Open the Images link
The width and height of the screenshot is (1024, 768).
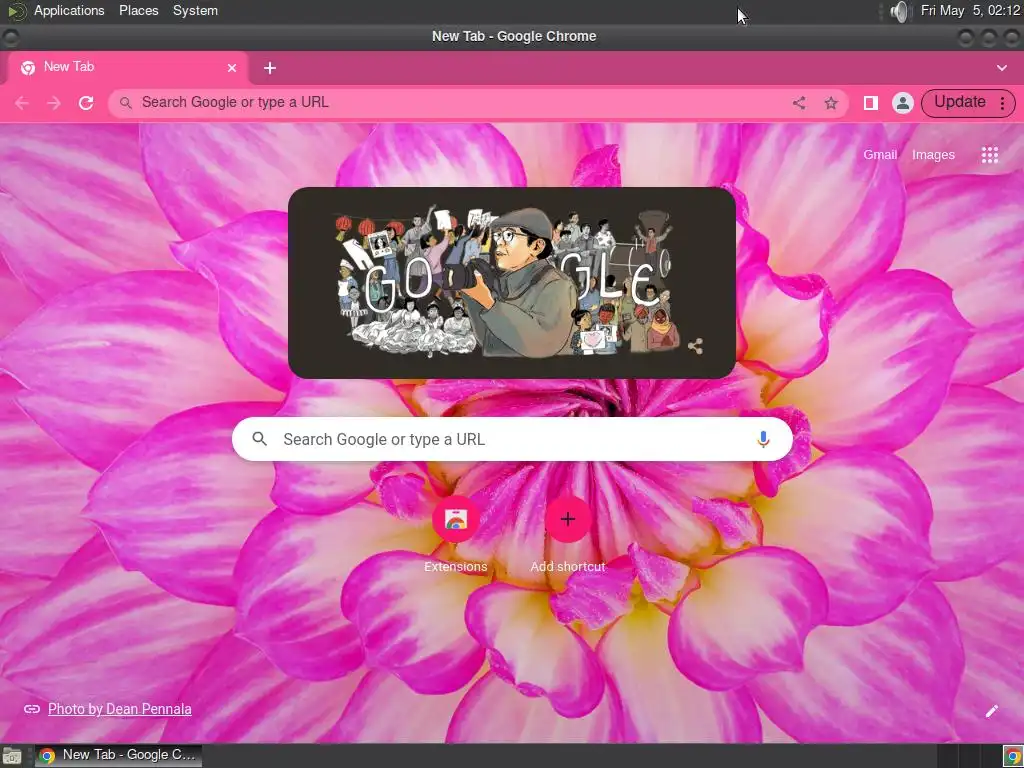[x=933, y=155]
